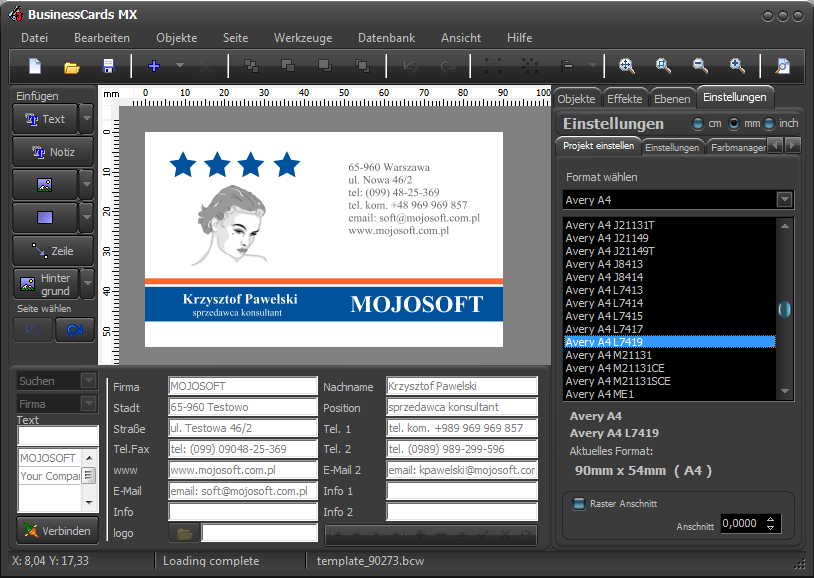The width and height of the screenshot is (814, 578).
Task: Click the second layer order icon
Action: (288, 65)
